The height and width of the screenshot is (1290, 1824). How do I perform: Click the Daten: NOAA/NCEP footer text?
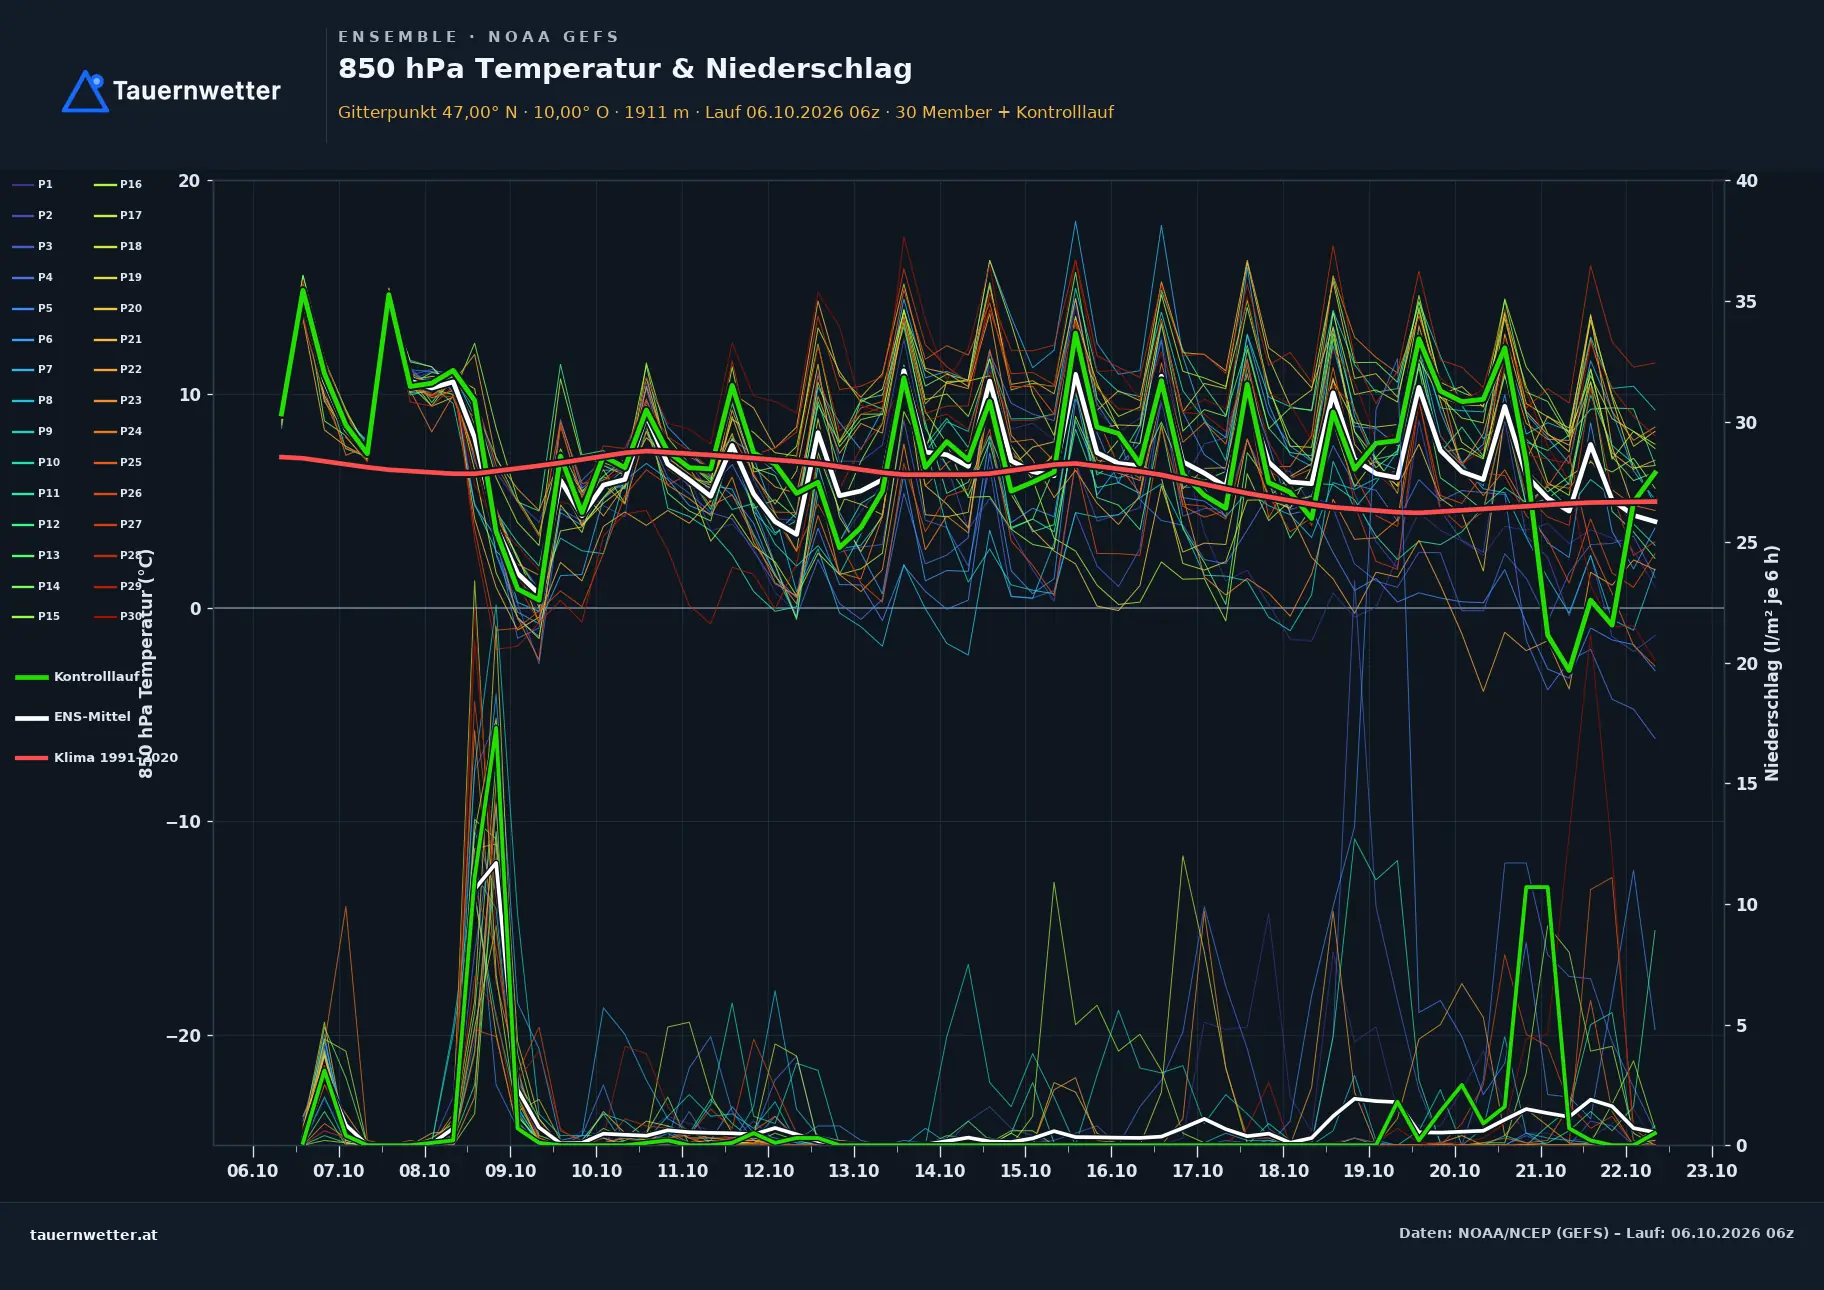1596,1233
